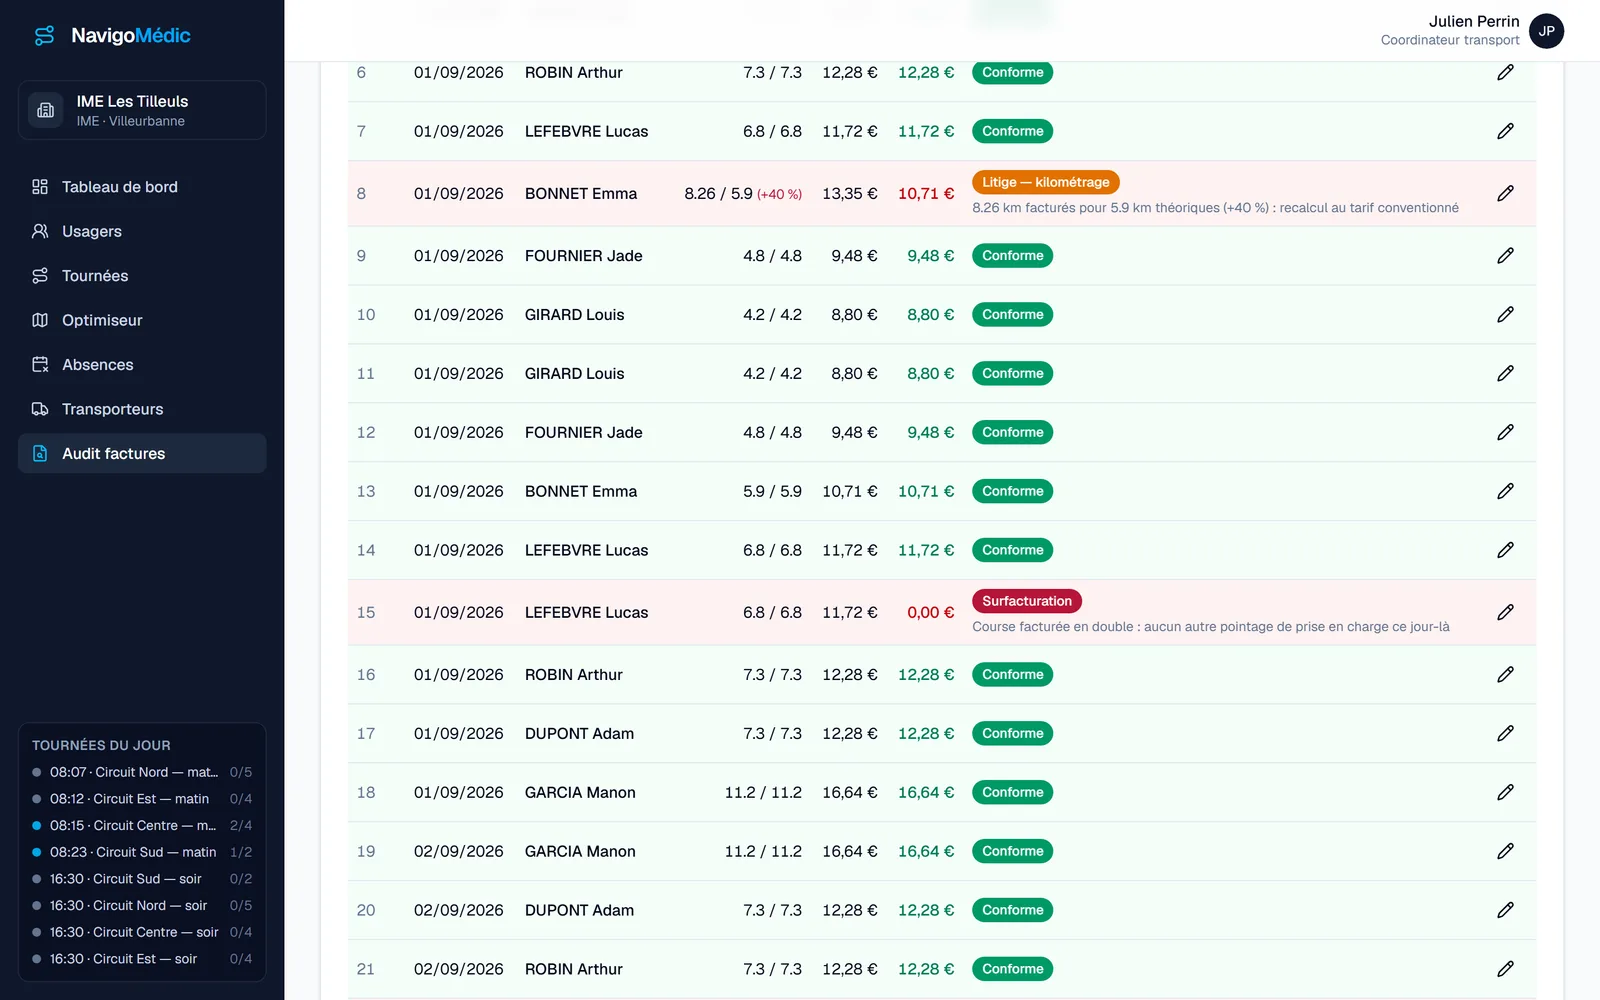Image resolution: width=1600 pixels, height=1000 pixels.
Task: Go to the Usagers section
Action: [142, 231]
